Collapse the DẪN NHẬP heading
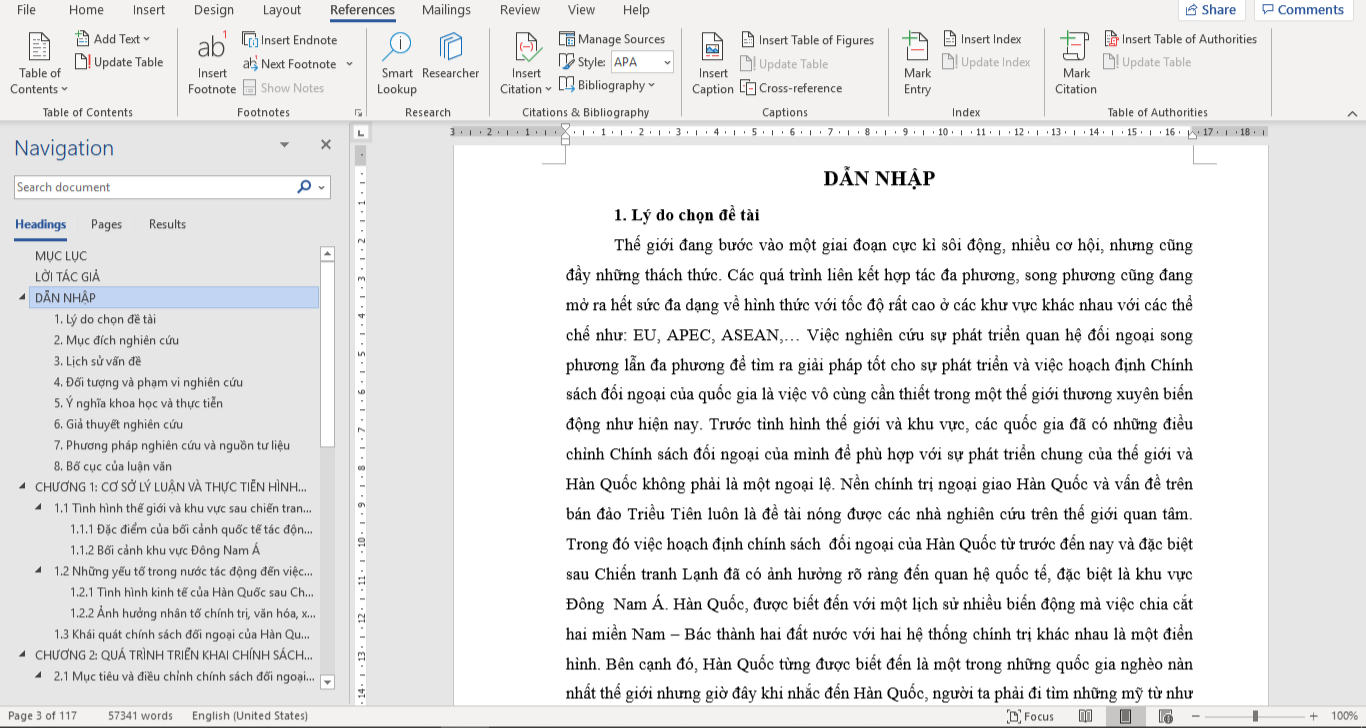Image resolution: width=1366 pixels, height=728 pixels. (23, 297)
